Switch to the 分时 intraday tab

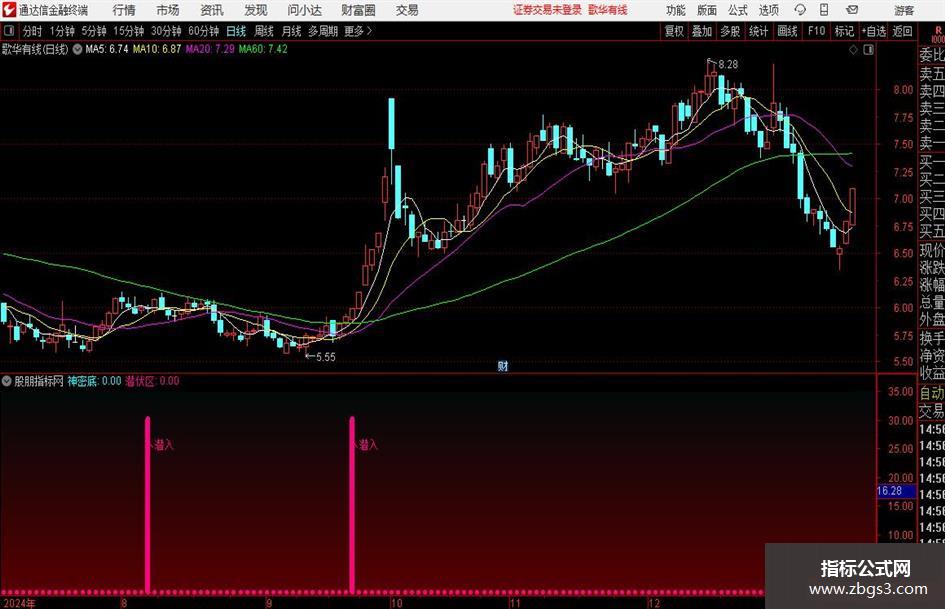33,31
